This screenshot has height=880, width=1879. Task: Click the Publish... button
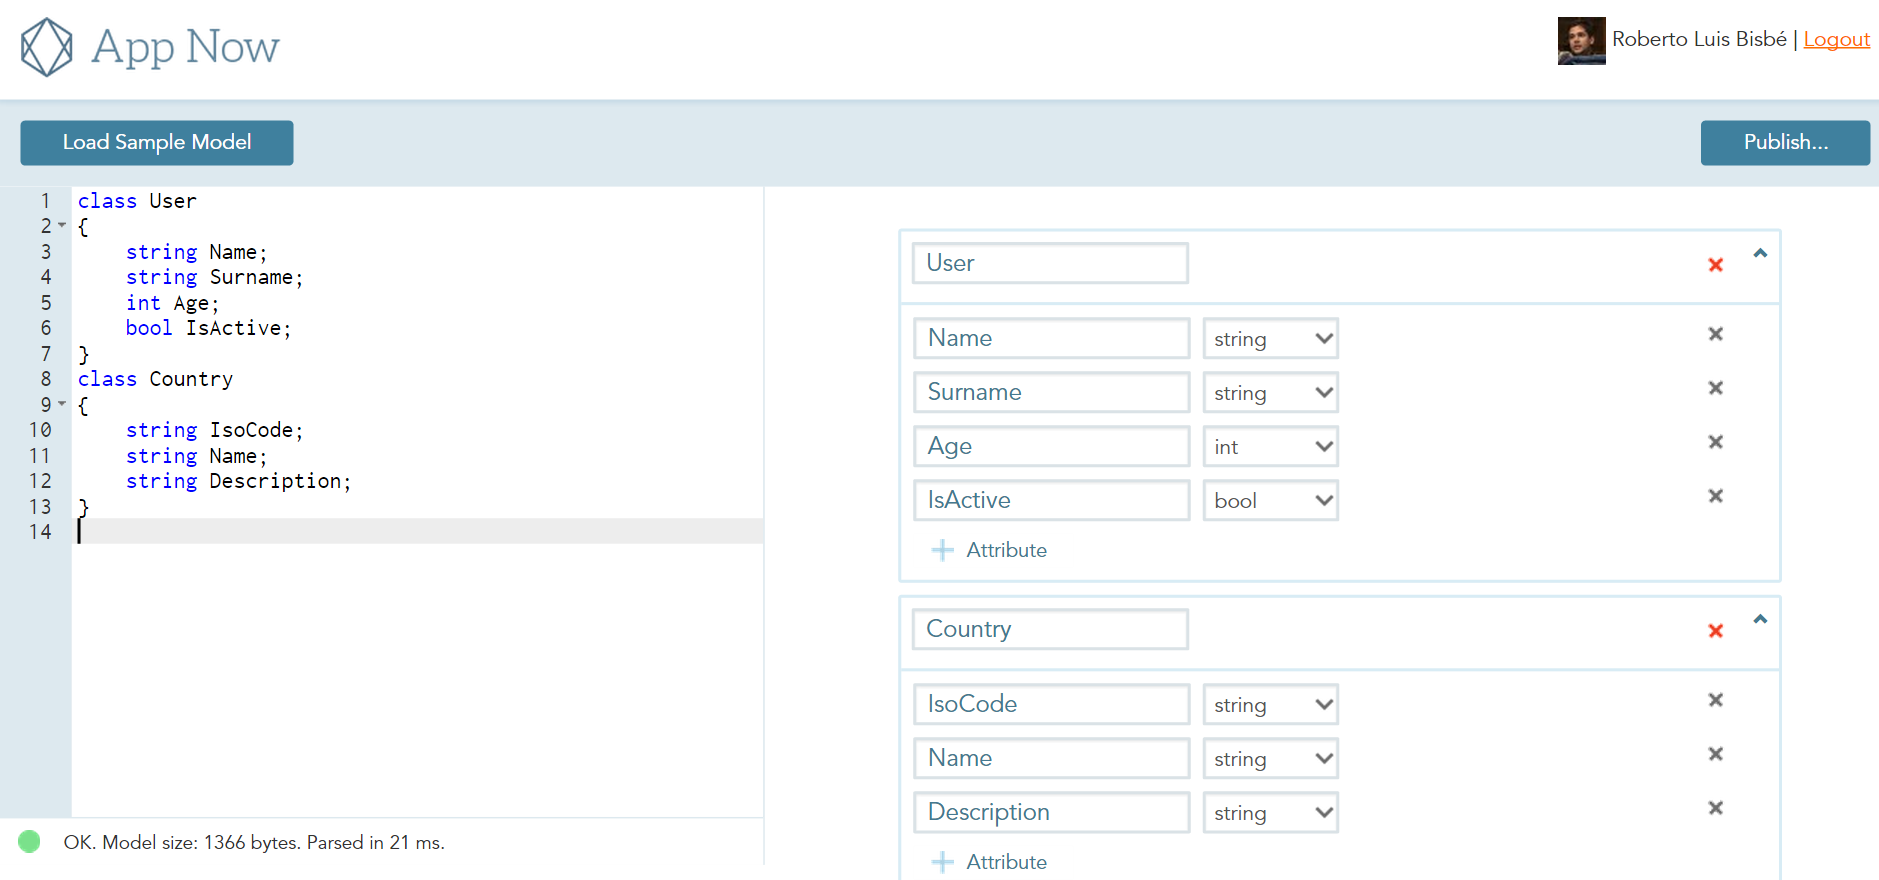pyautogui.click(x=1784, y=143)
